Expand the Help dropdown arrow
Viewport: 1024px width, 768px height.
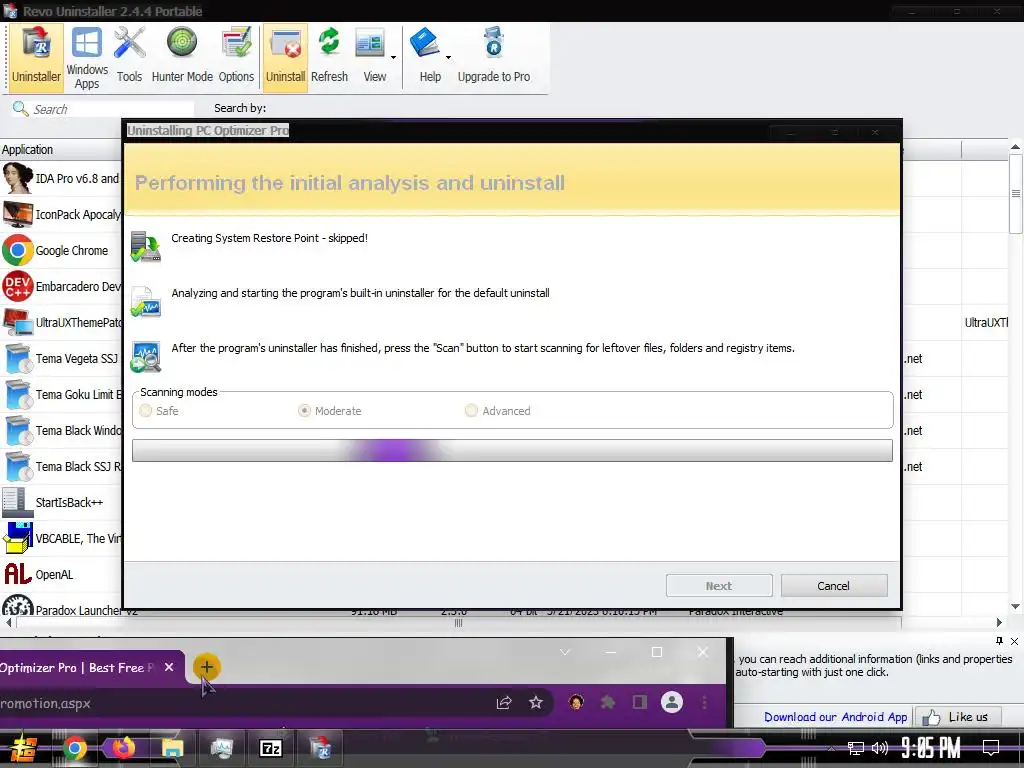click(449, 57)
